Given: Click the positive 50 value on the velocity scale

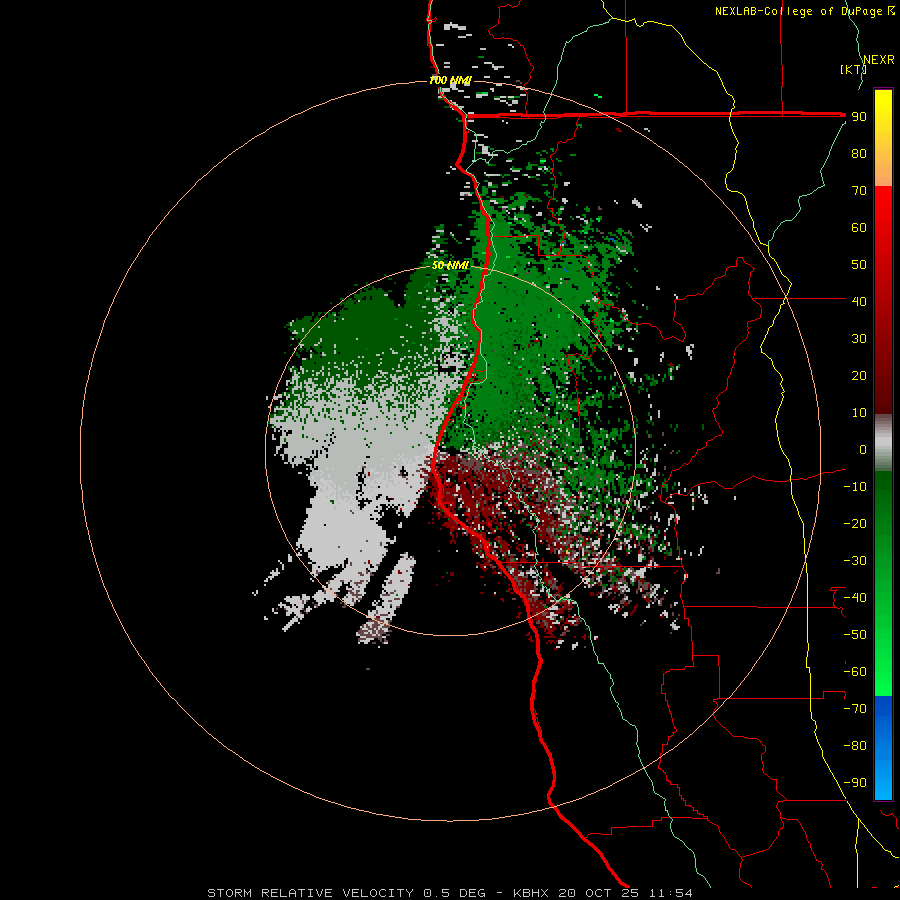Looking at the screenshot, I should point(859,265).
